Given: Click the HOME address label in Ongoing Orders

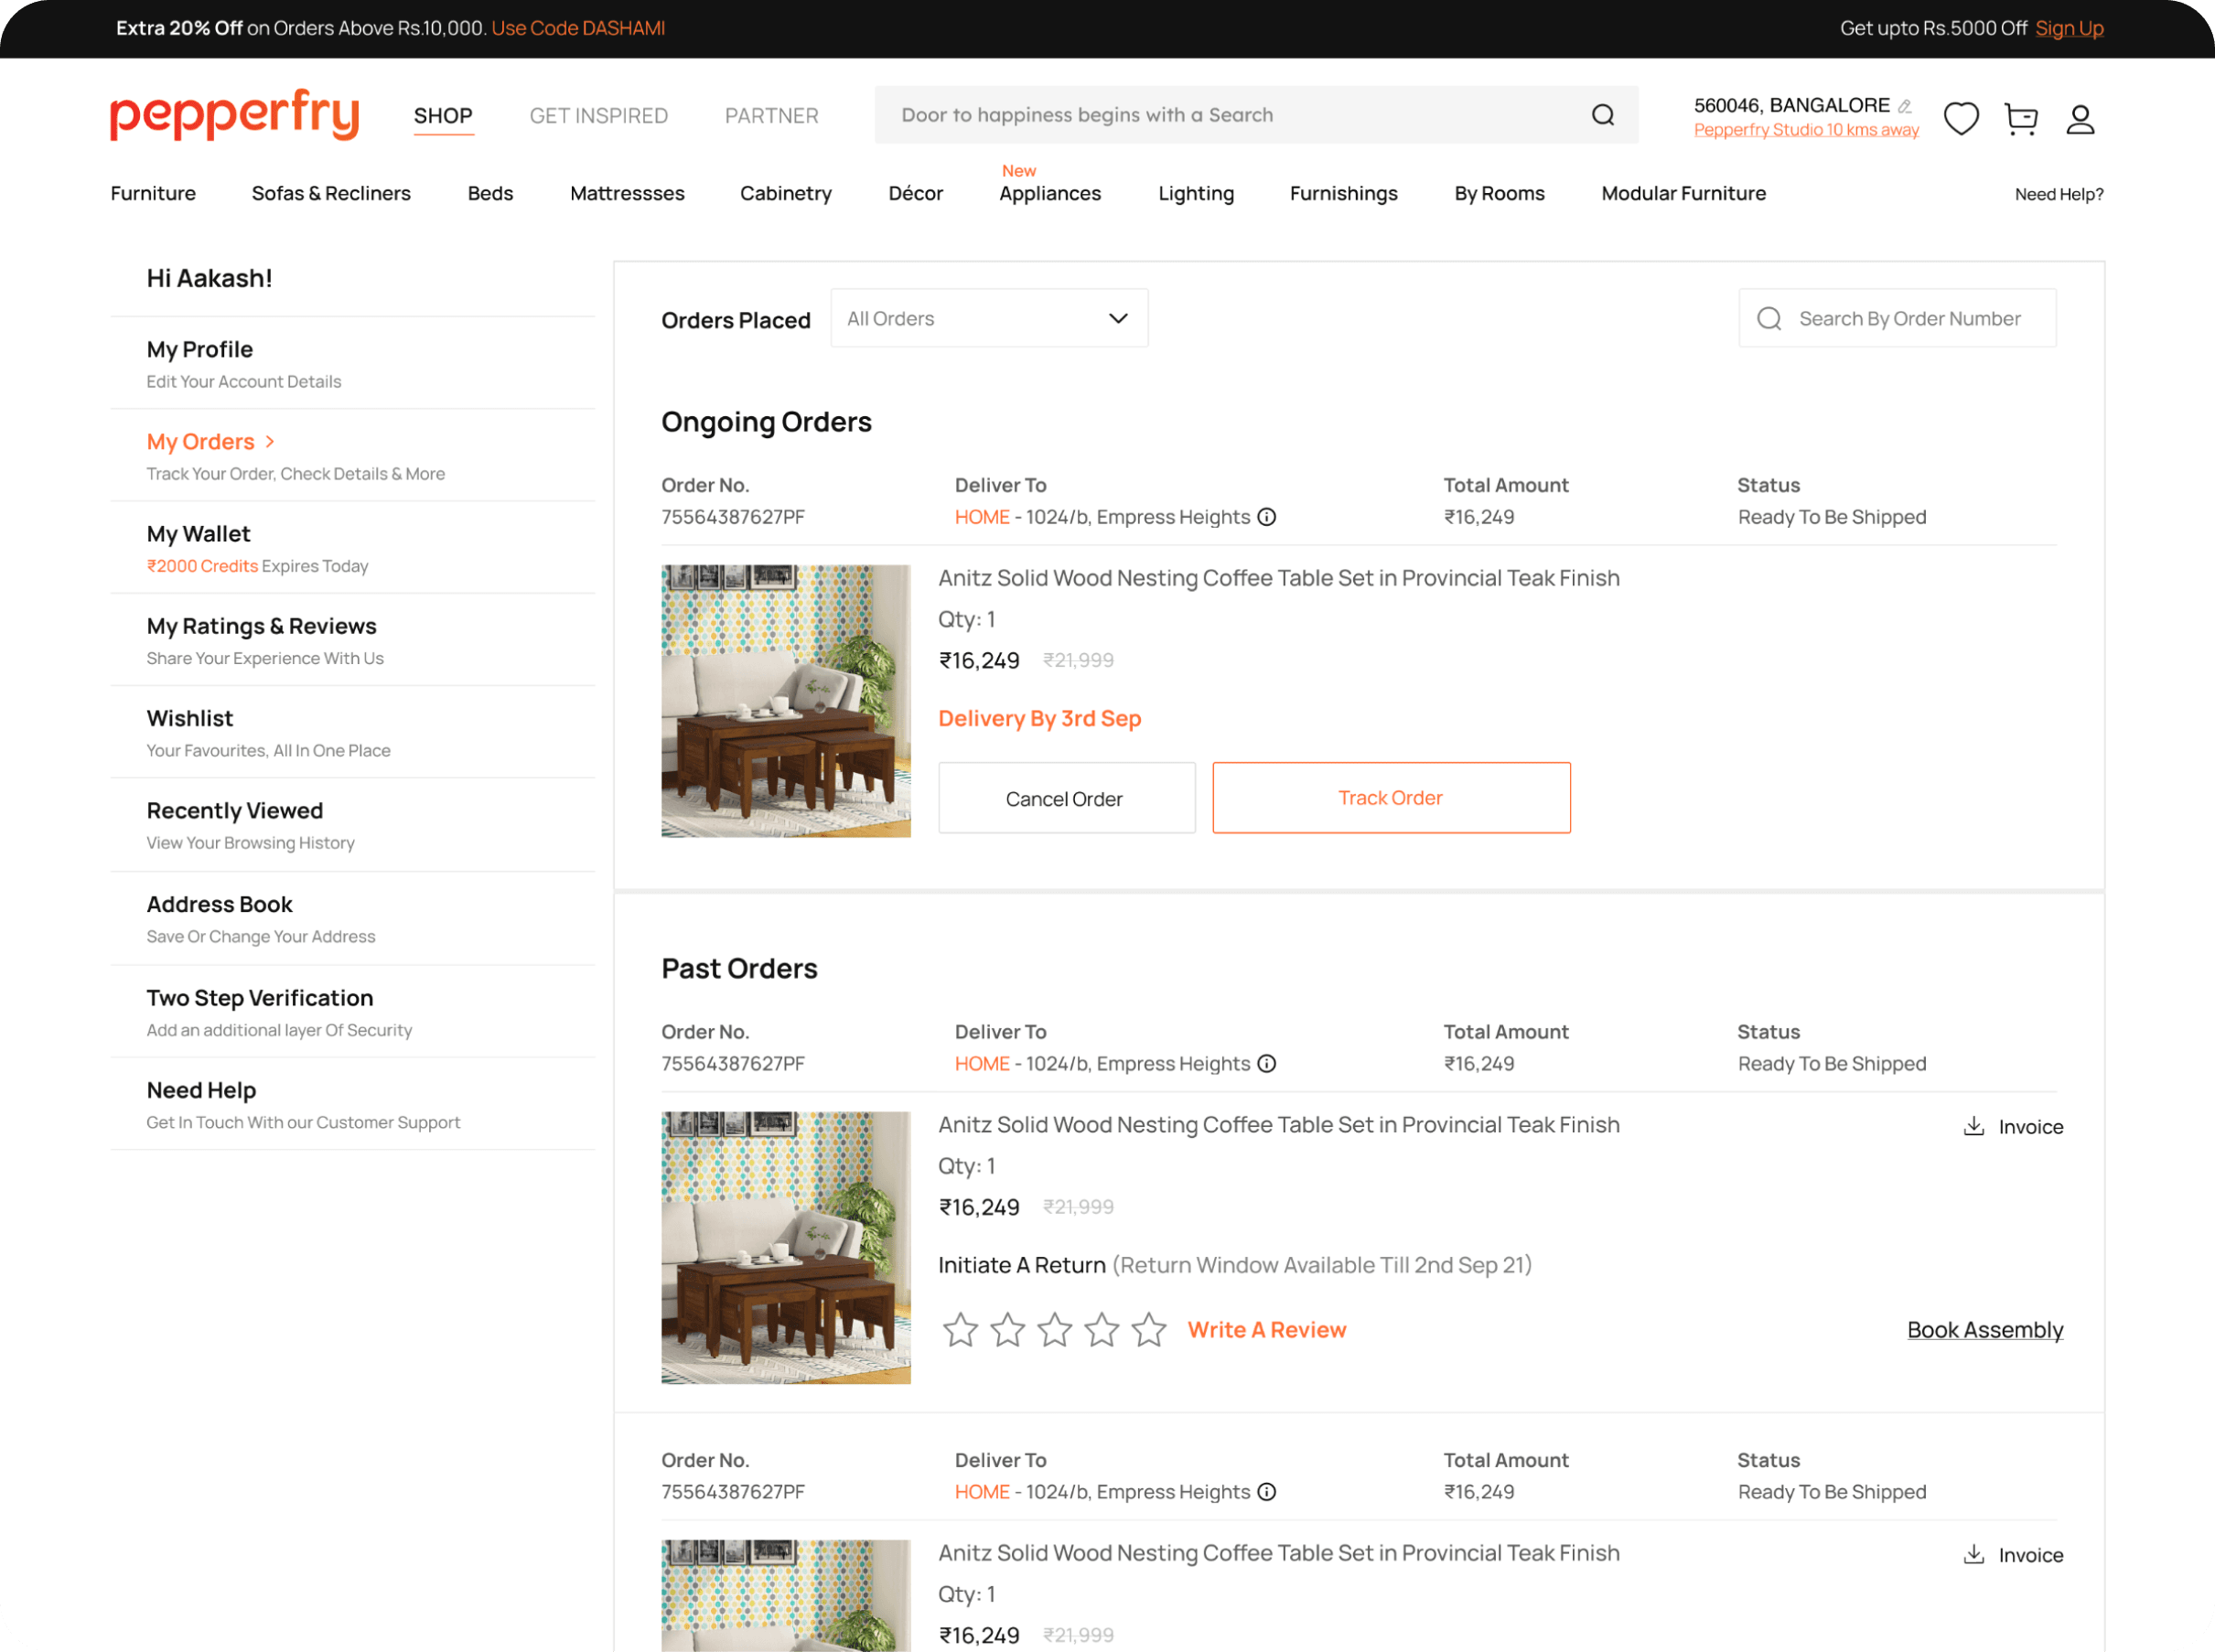Looking at the screenshot, I should [981, 517].
